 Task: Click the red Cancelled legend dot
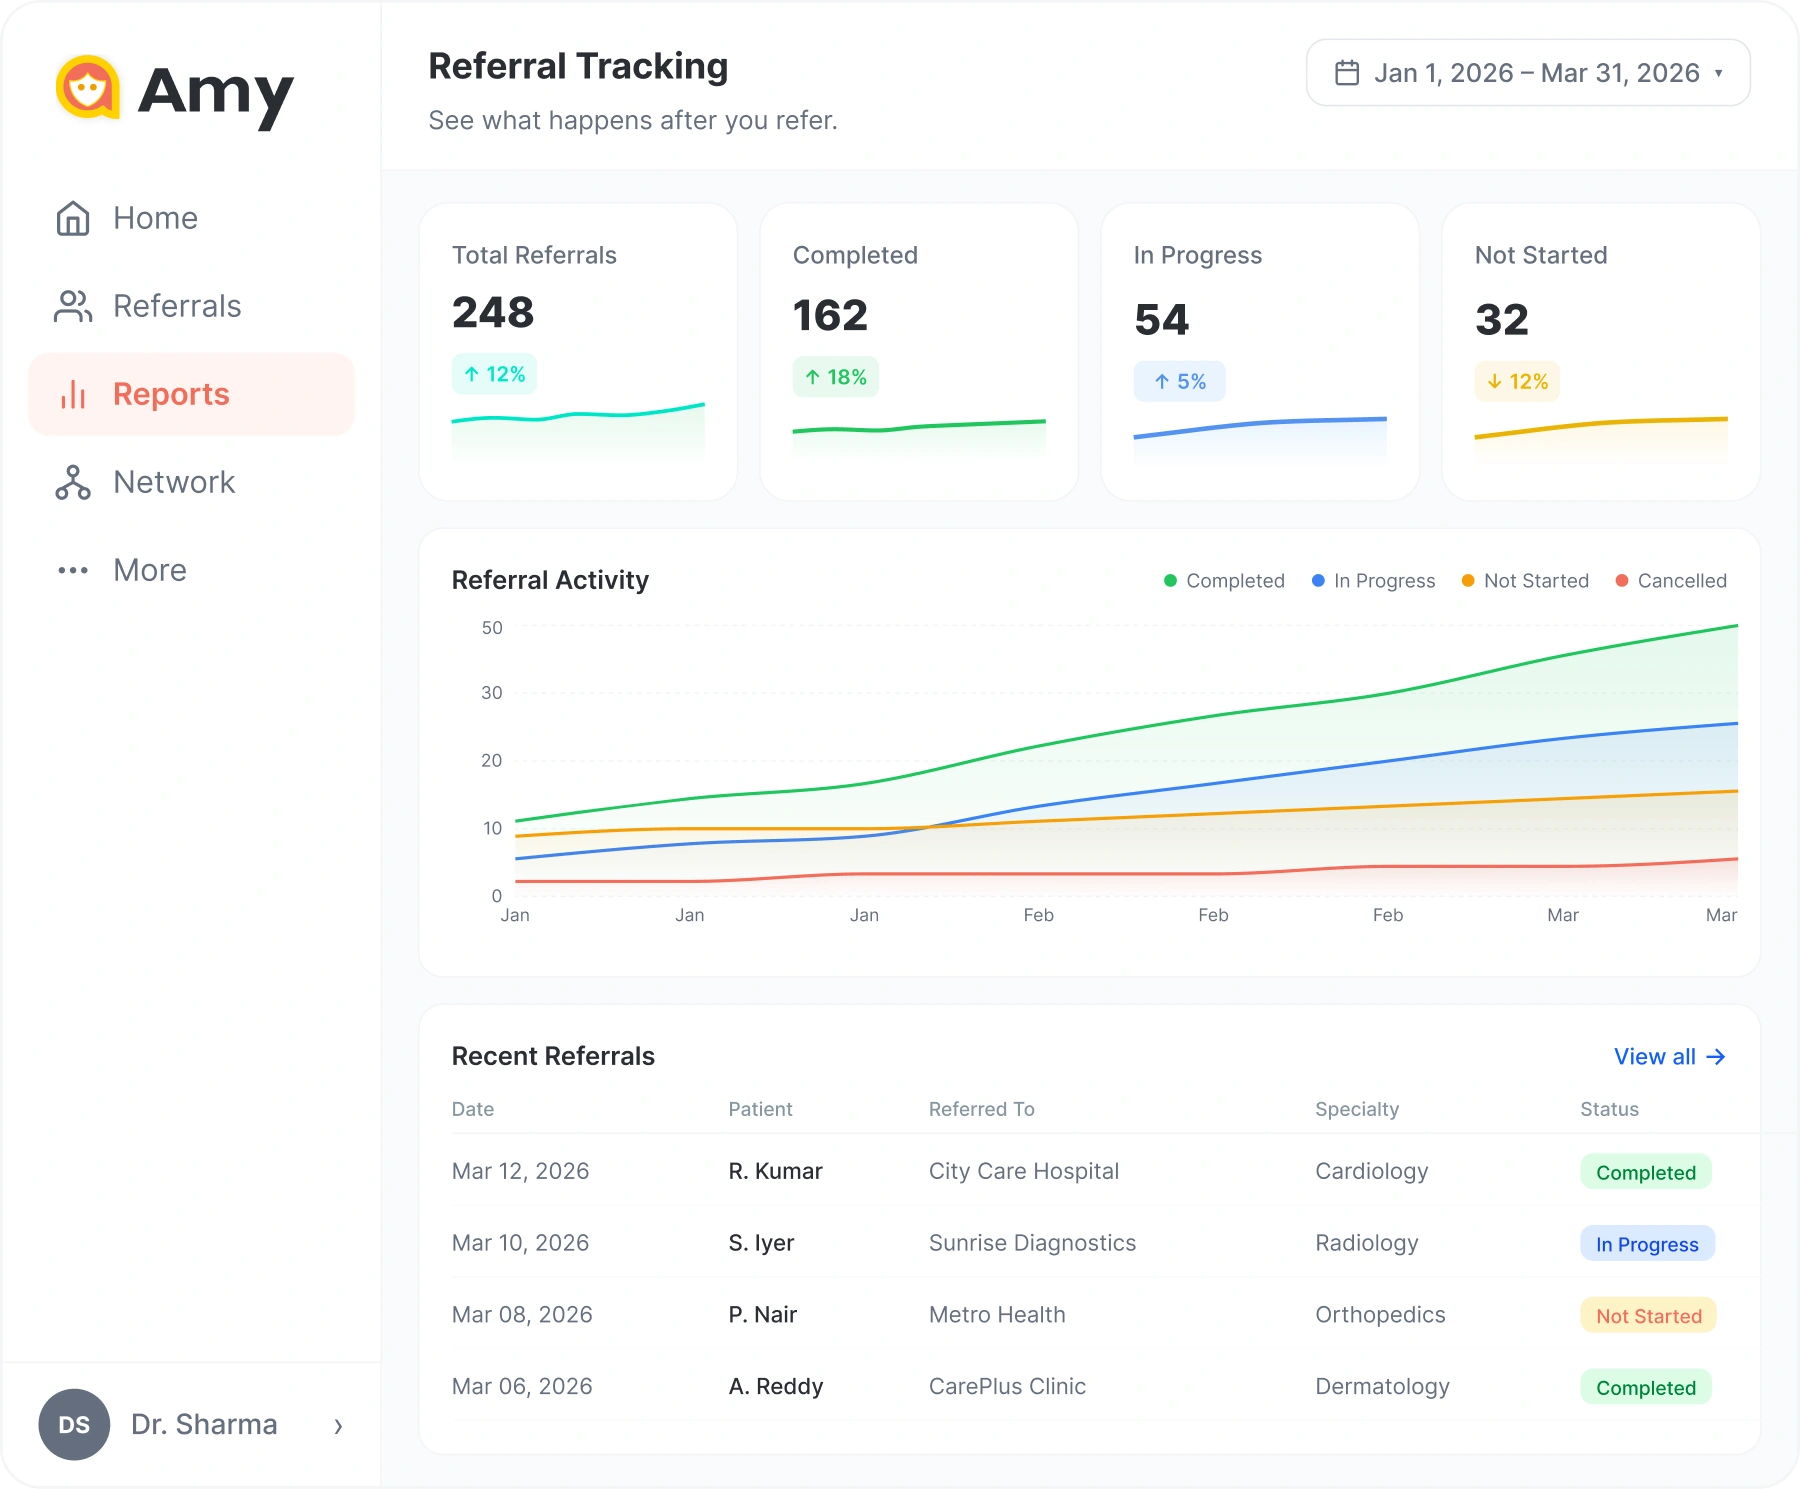[x=1622, y=581]
